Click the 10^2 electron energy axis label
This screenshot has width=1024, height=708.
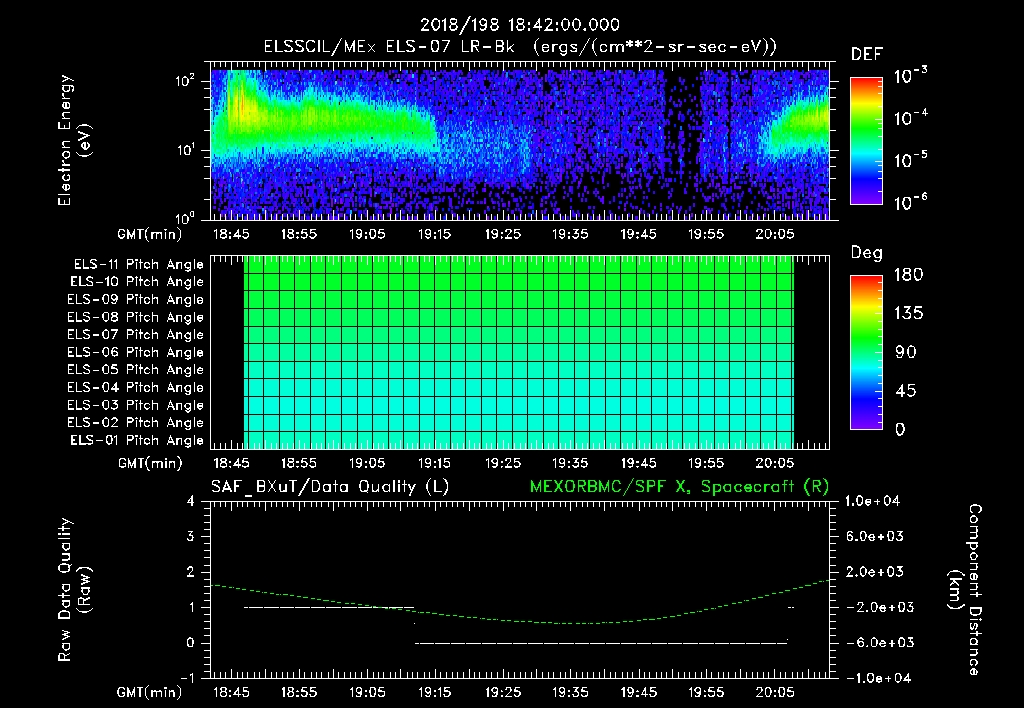coord(186,81)
